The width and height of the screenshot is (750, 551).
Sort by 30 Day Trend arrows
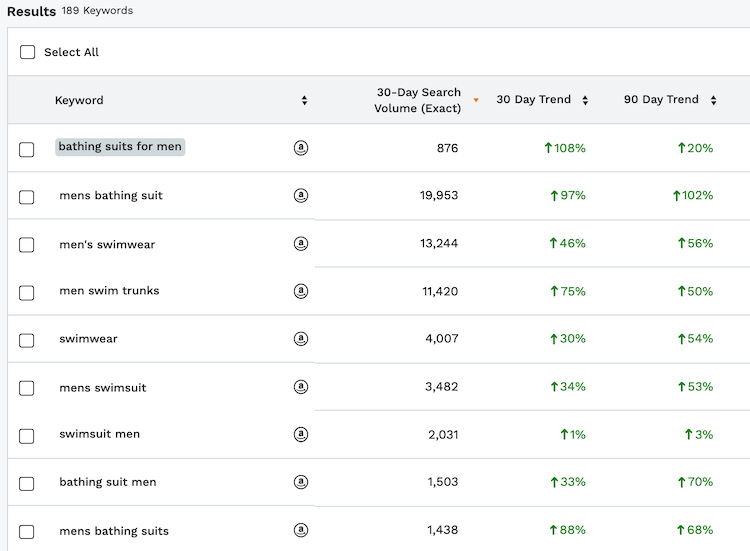[x=585, y=100]
